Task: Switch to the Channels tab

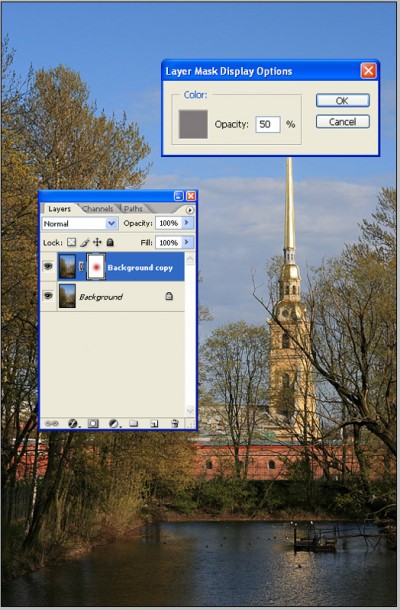Action: click(97, 209)
